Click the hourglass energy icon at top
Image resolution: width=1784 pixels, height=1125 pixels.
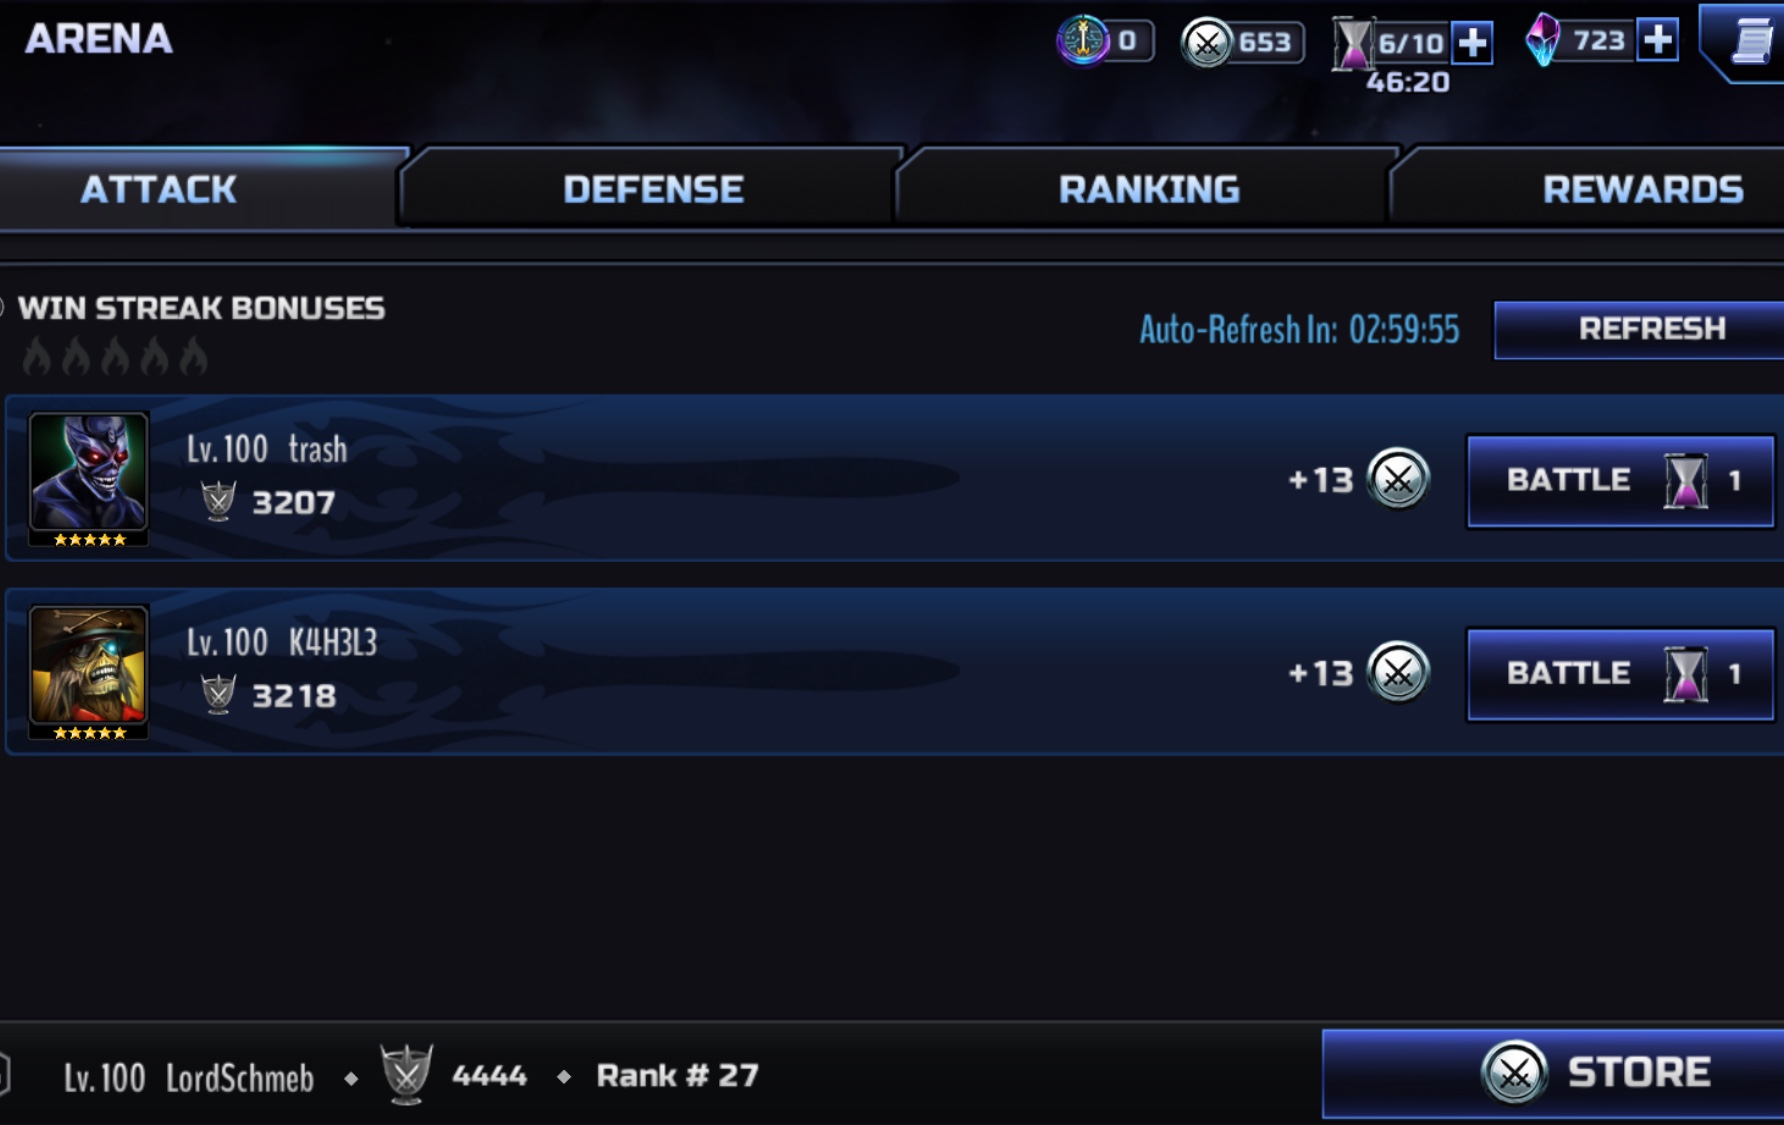[1353, 43]
